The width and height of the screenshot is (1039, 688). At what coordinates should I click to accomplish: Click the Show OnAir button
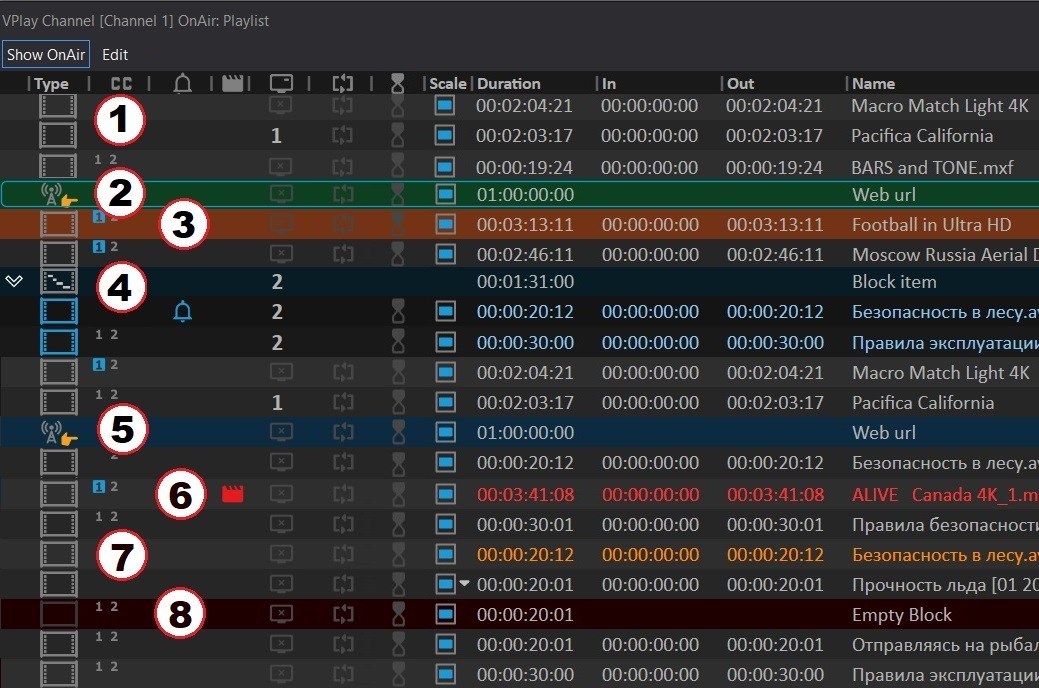coord(46,55)
